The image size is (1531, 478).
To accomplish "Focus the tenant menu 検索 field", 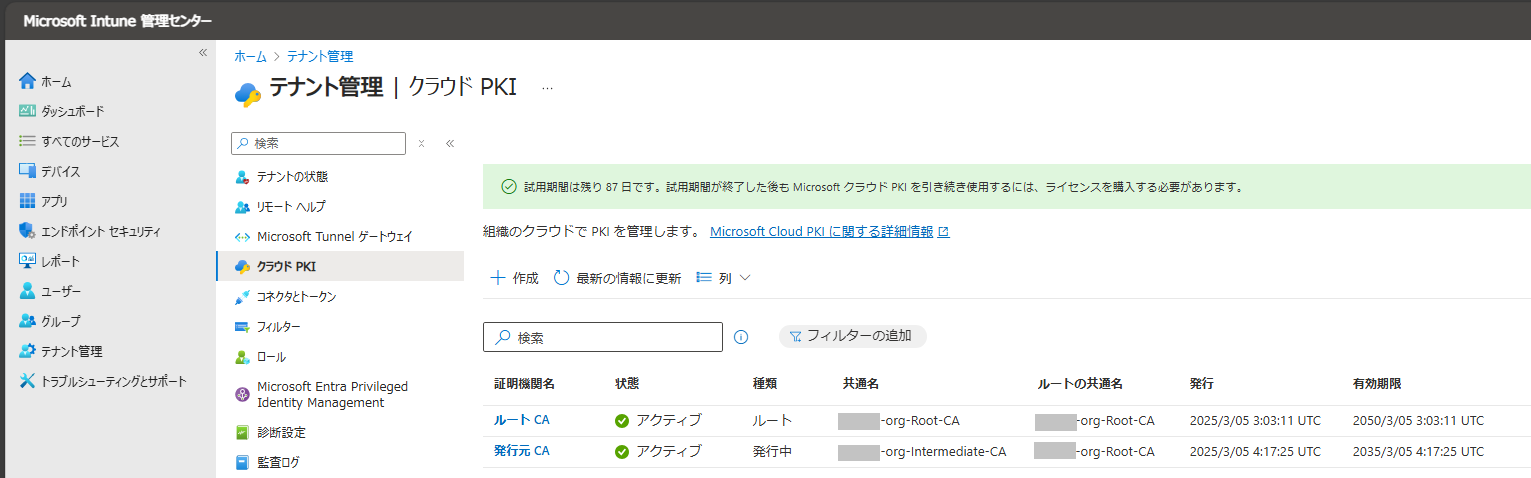I will point(318,143).
